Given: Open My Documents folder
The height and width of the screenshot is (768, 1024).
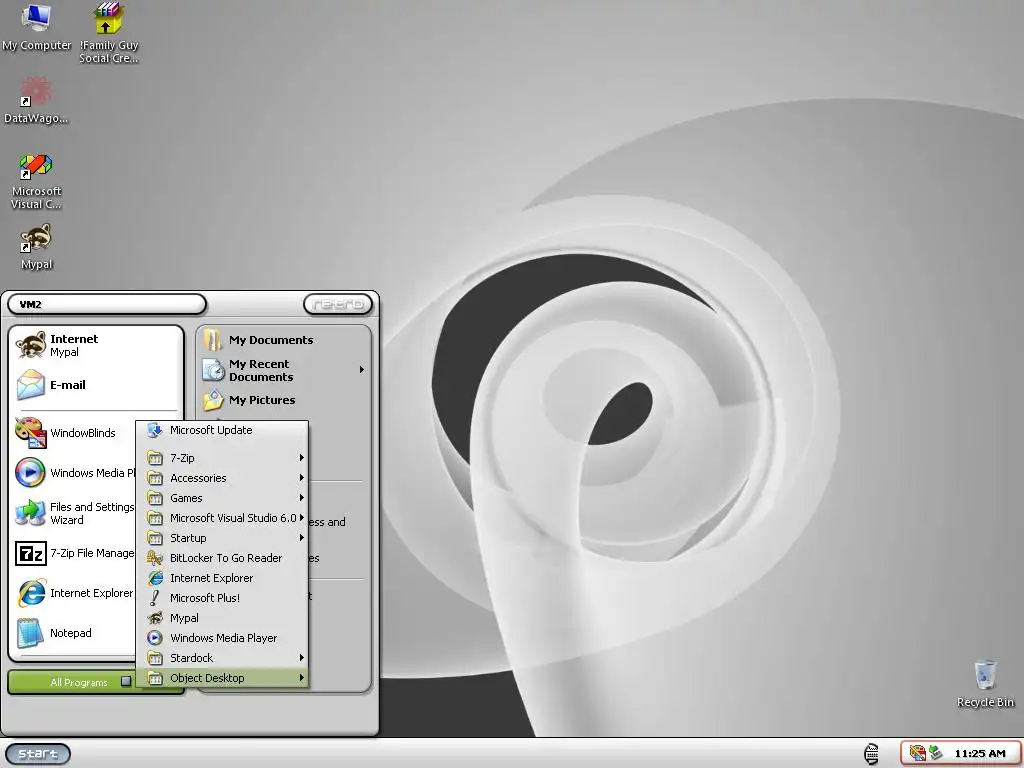Looking at the screenshot, I should (x=284, y=340).
